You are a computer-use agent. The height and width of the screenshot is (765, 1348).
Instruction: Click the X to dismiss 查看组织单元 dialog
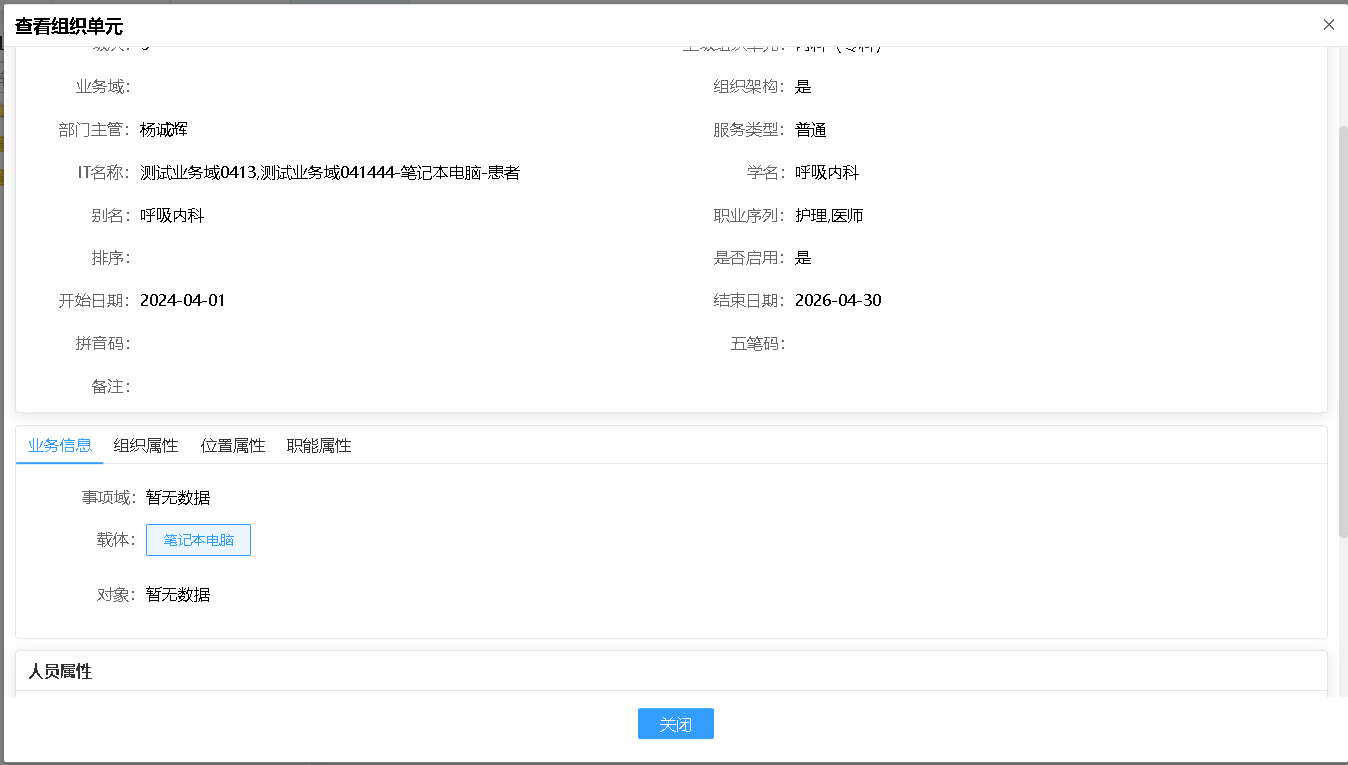point(1329,24)
